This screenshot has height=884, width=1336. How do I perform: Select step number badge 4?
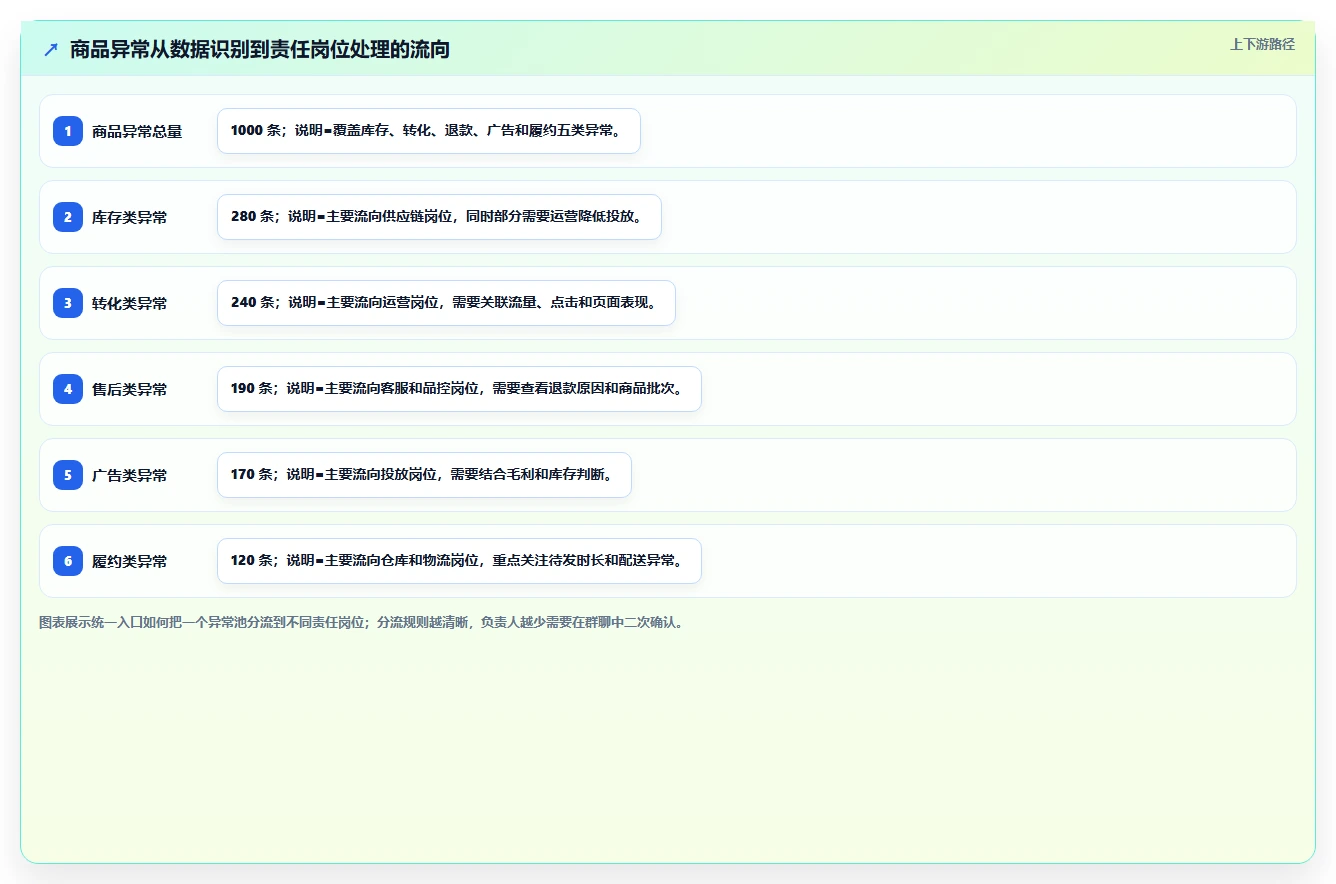click(x=68, y=389)
